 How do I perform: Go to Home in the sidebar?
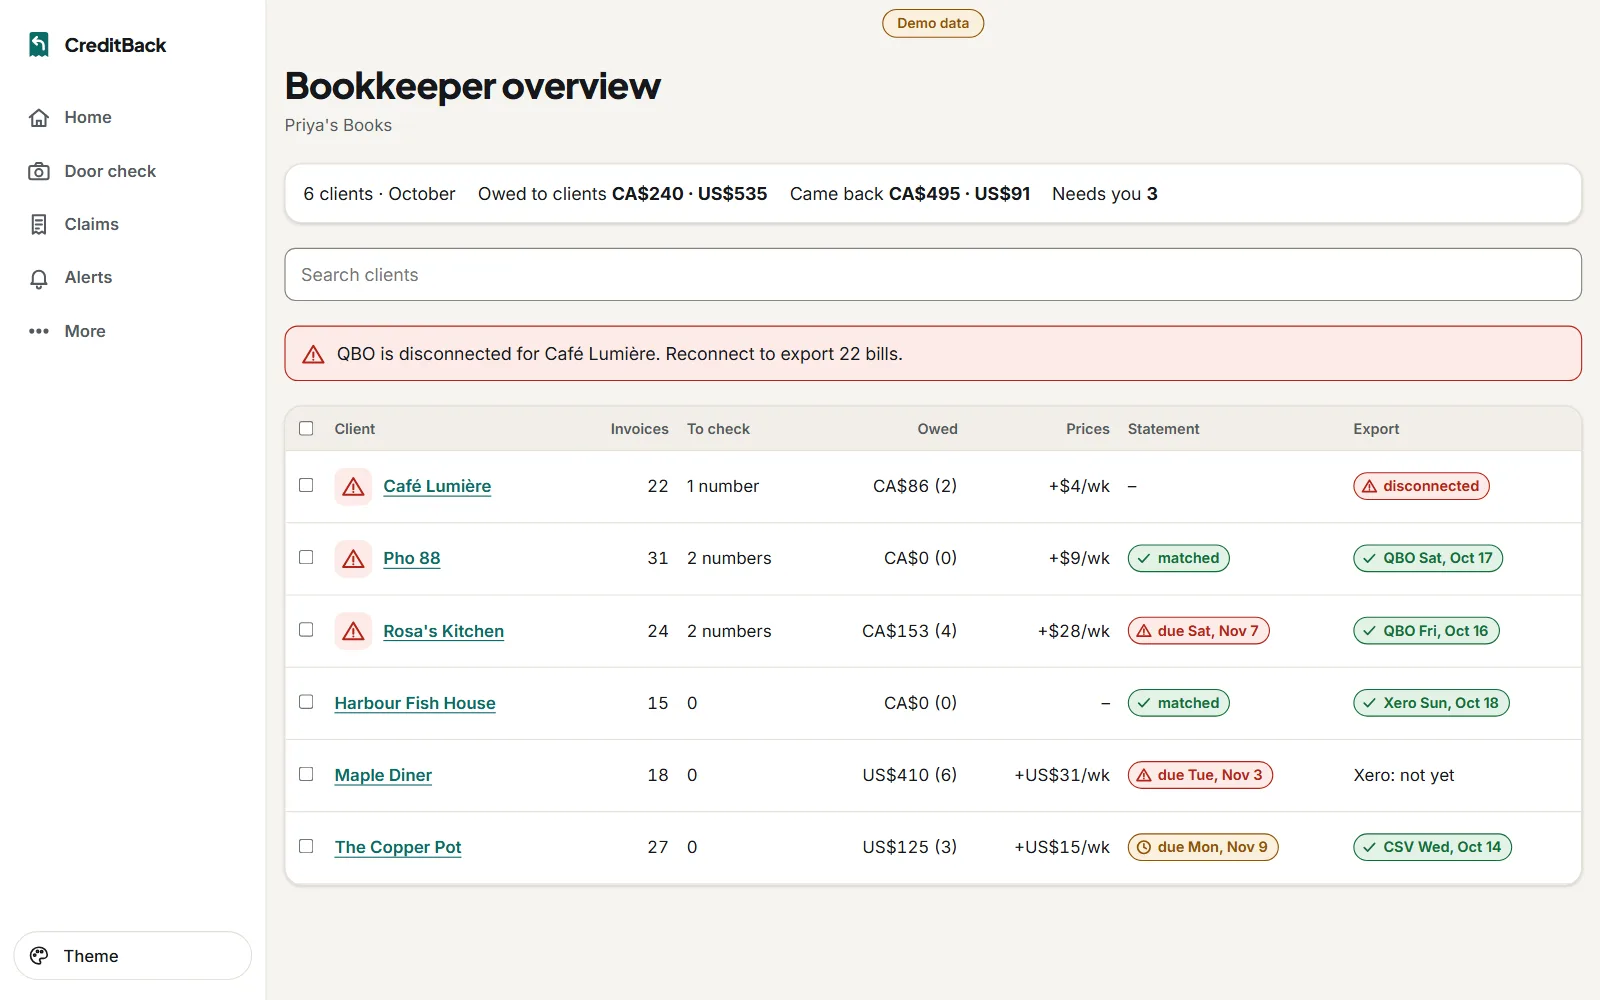point(133,118)
